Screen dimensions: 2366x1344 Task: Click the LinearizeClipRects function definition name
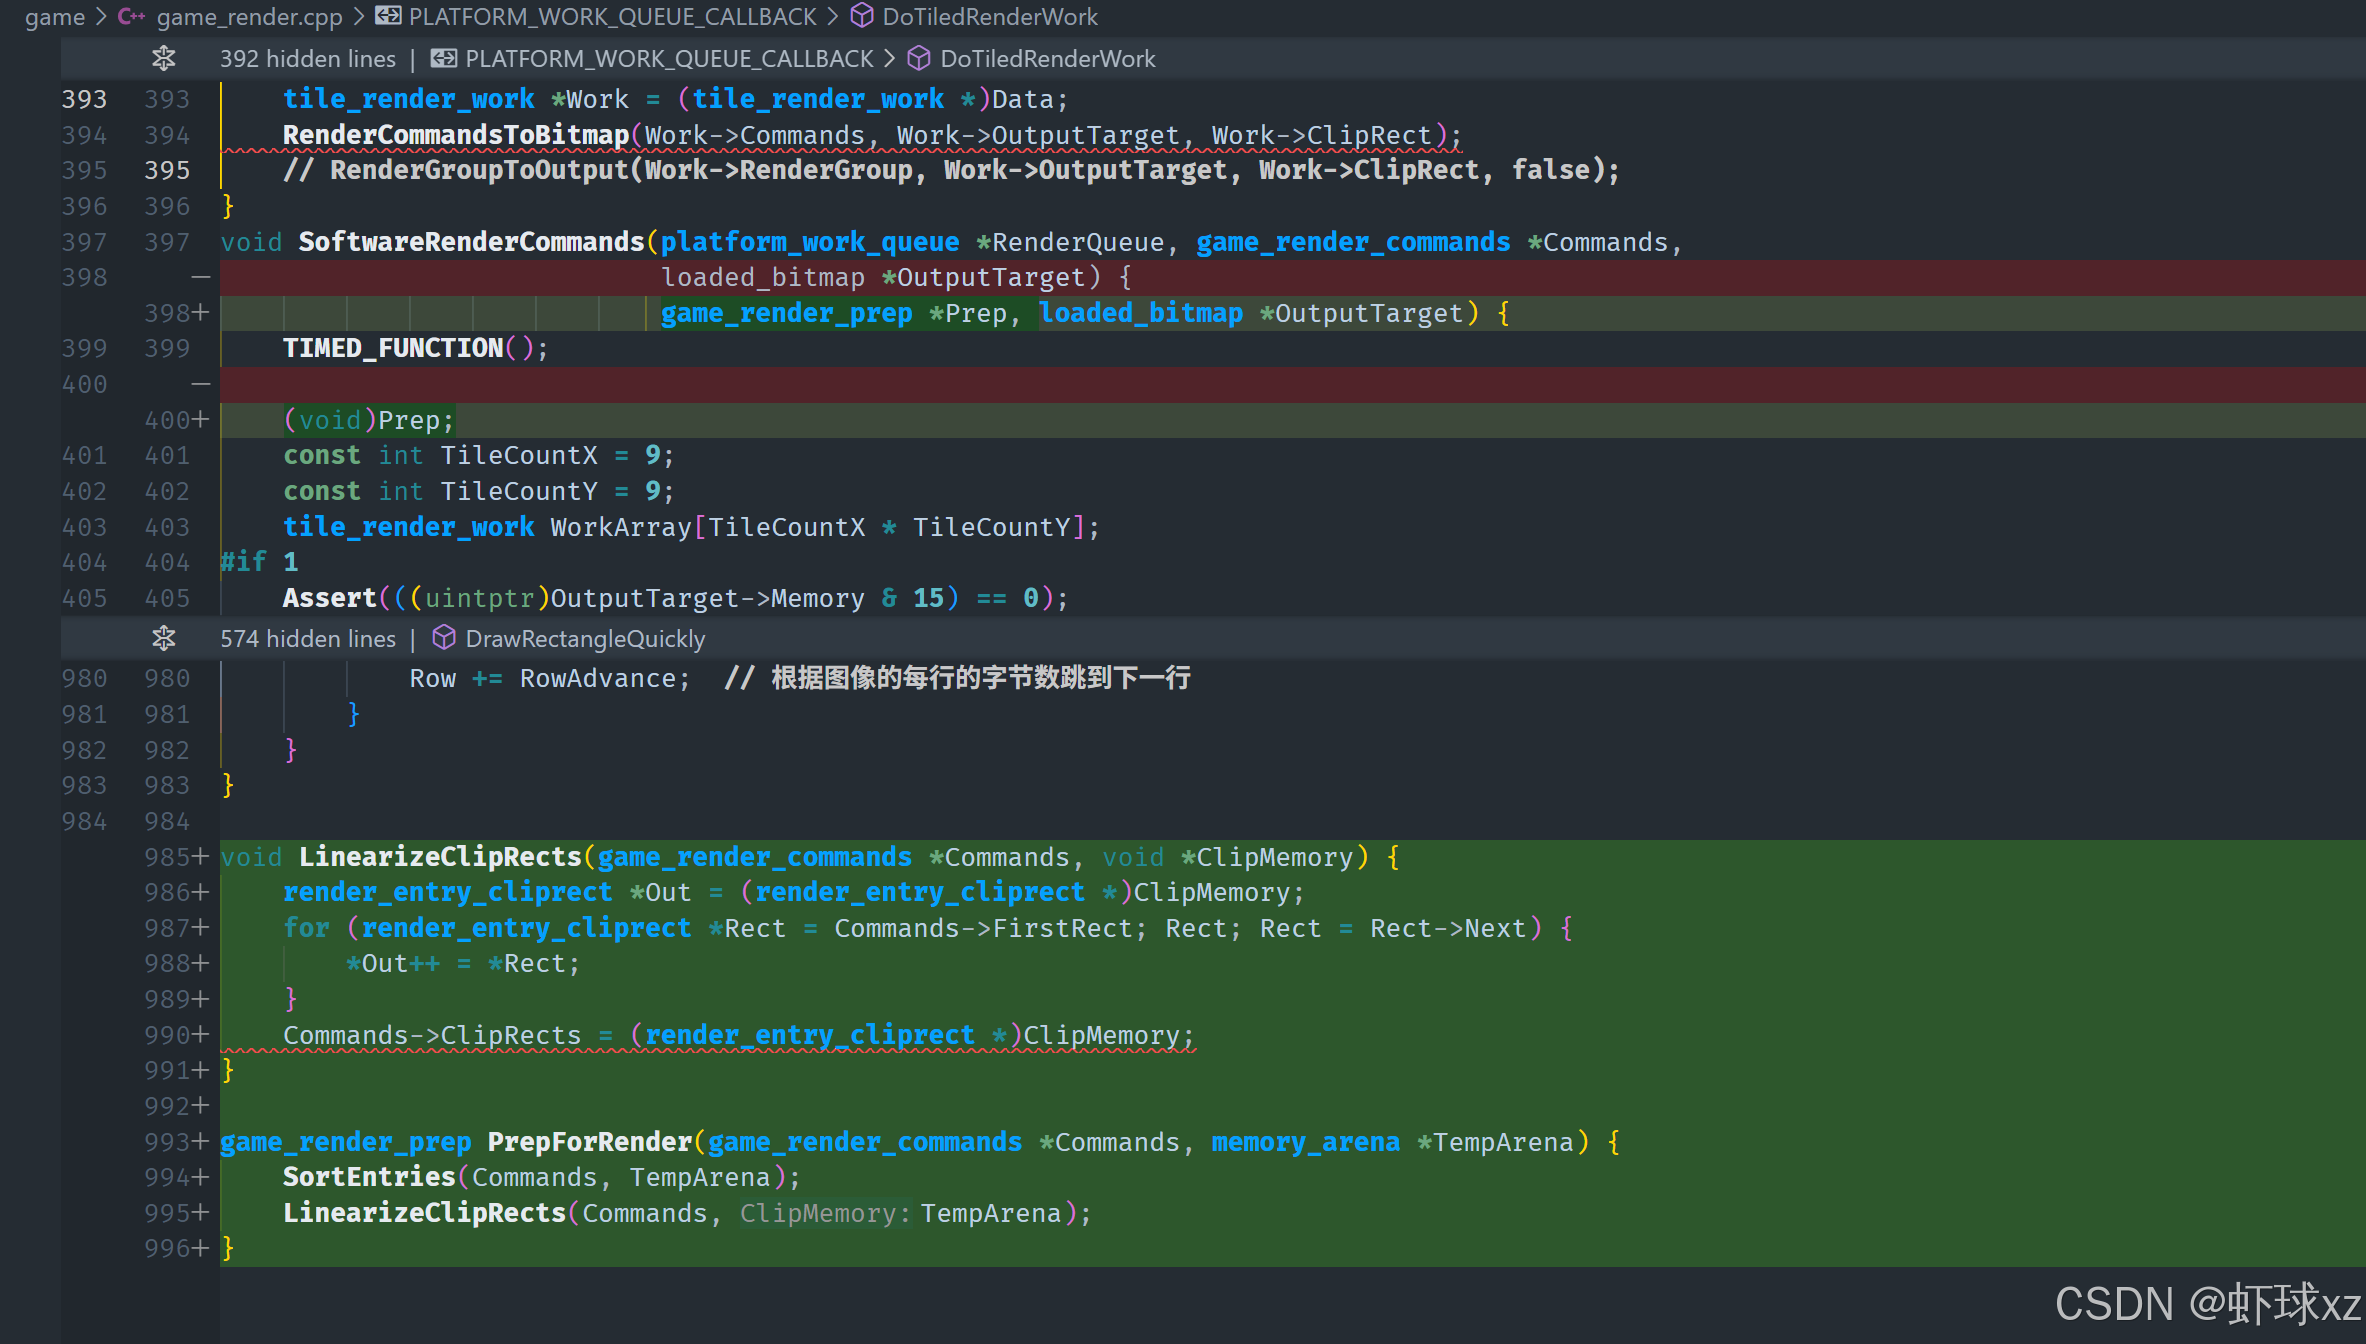tap(440, 857)
